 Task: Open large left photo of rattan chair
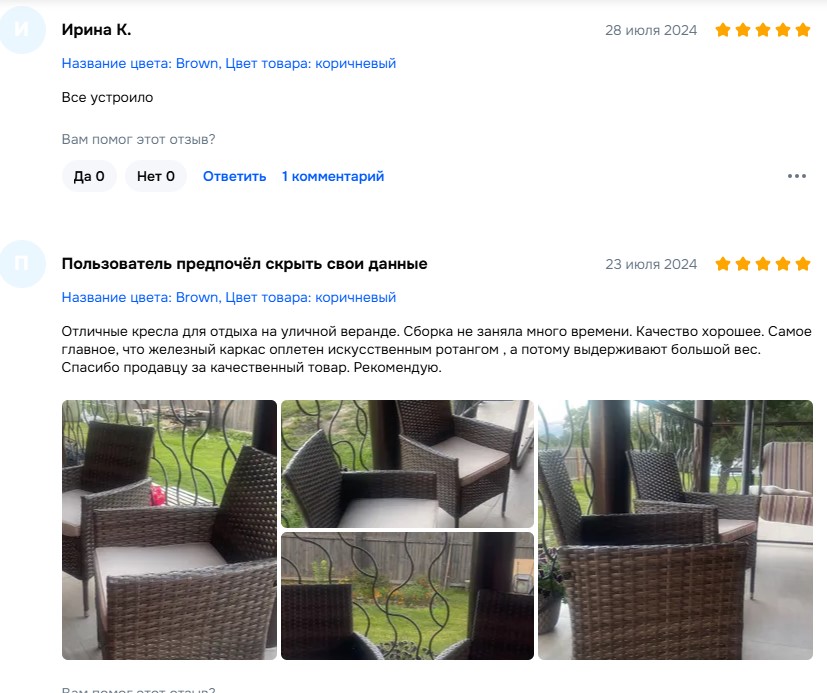click(169, 530)
